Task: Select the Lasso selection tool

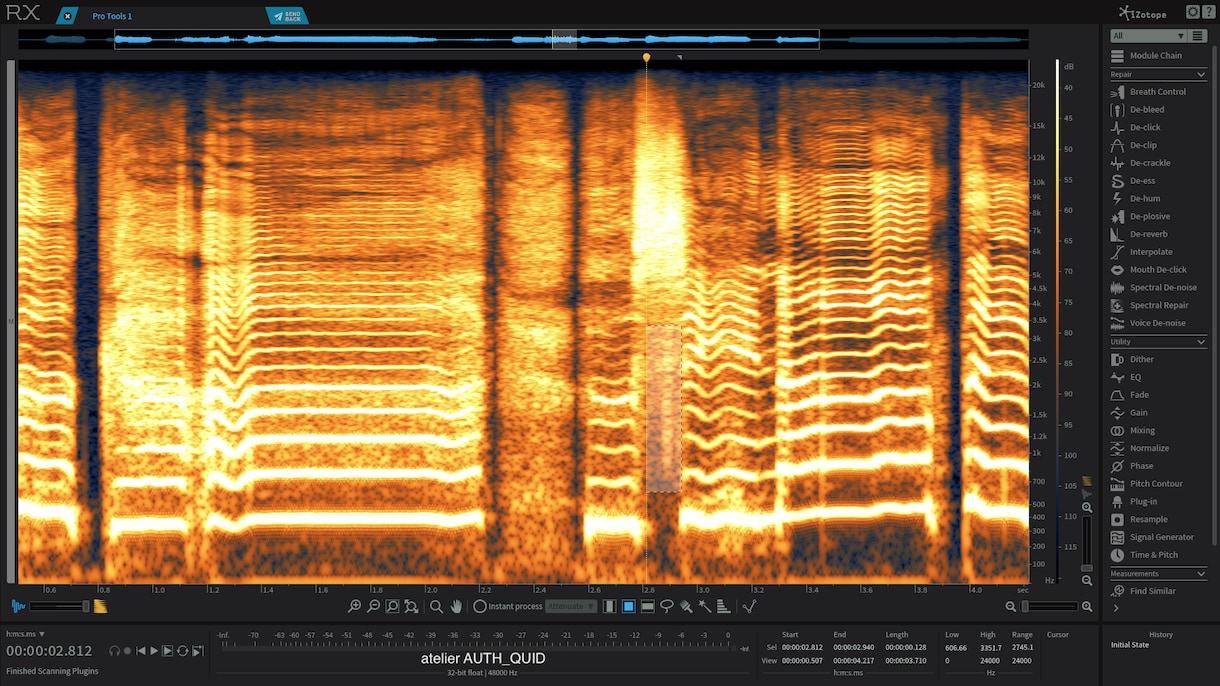Action: pyautogui.click(x=667, y=607)
